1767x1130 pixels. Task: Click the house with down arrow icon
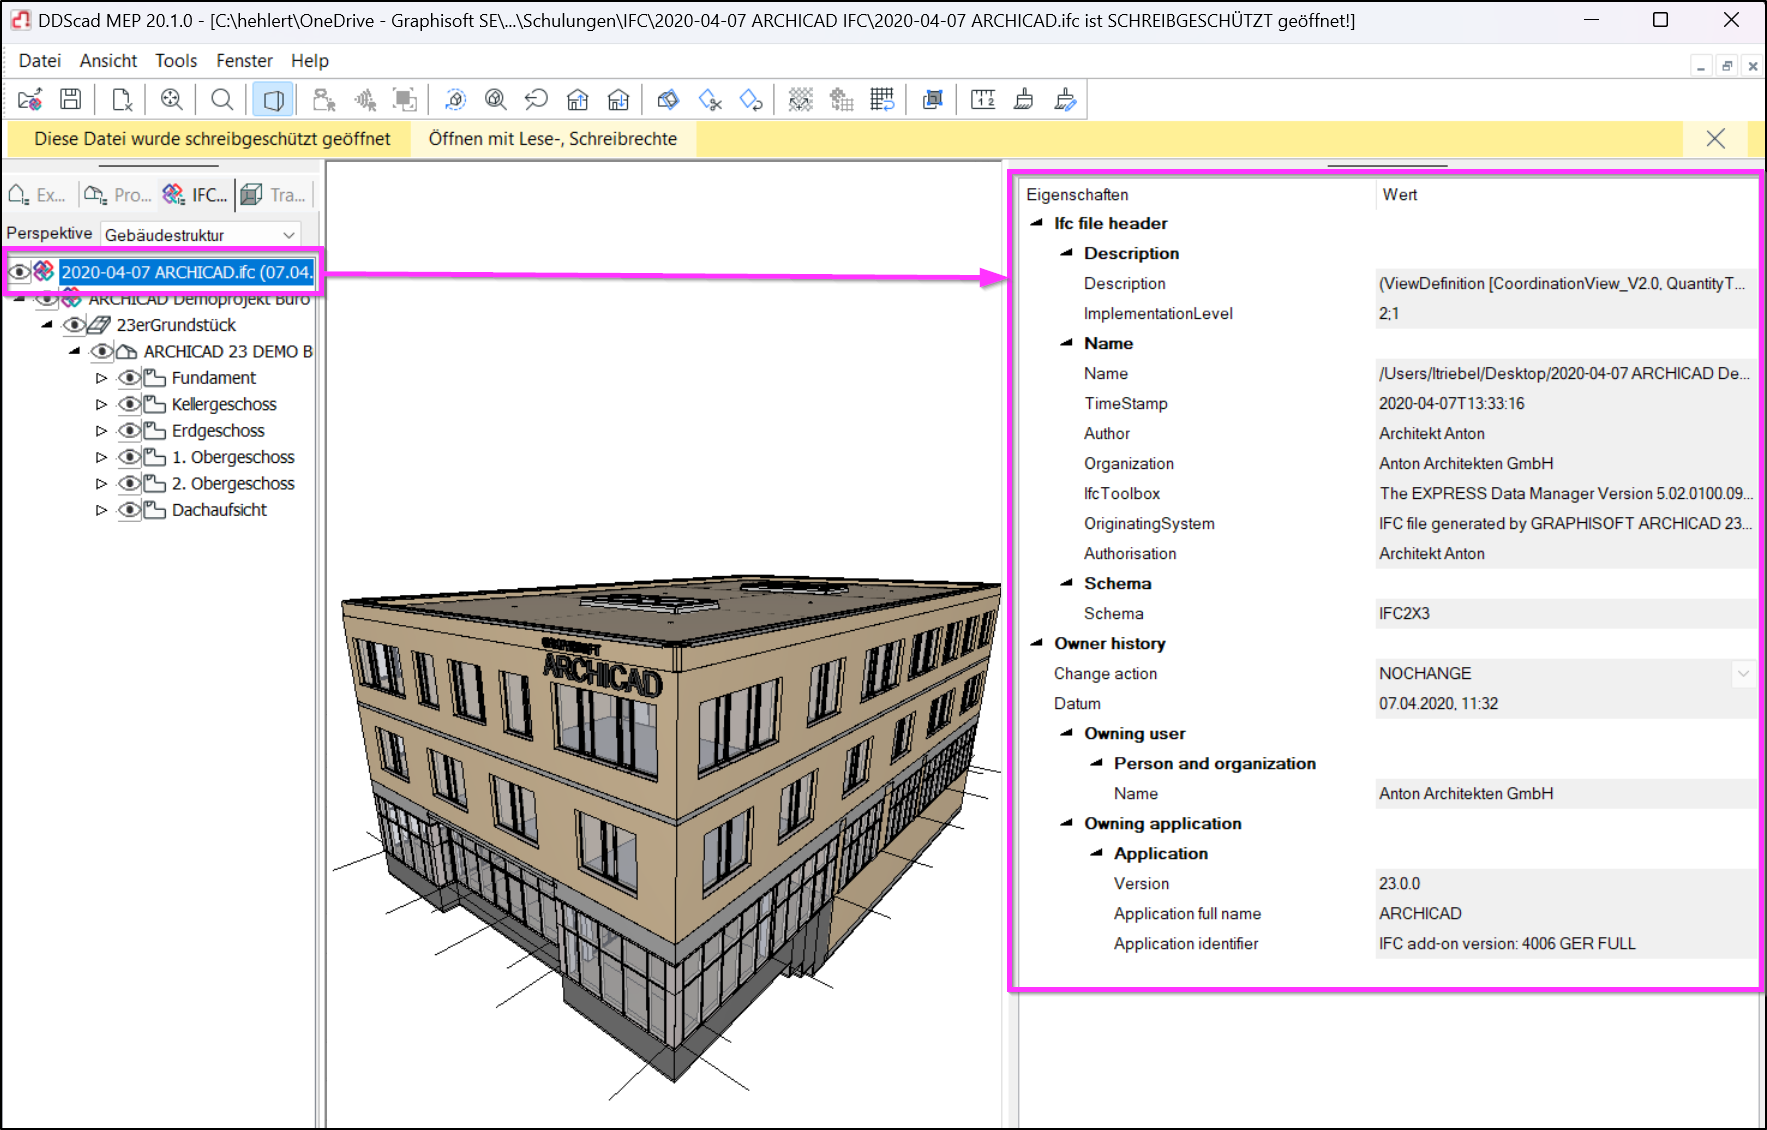pos(619,99)
